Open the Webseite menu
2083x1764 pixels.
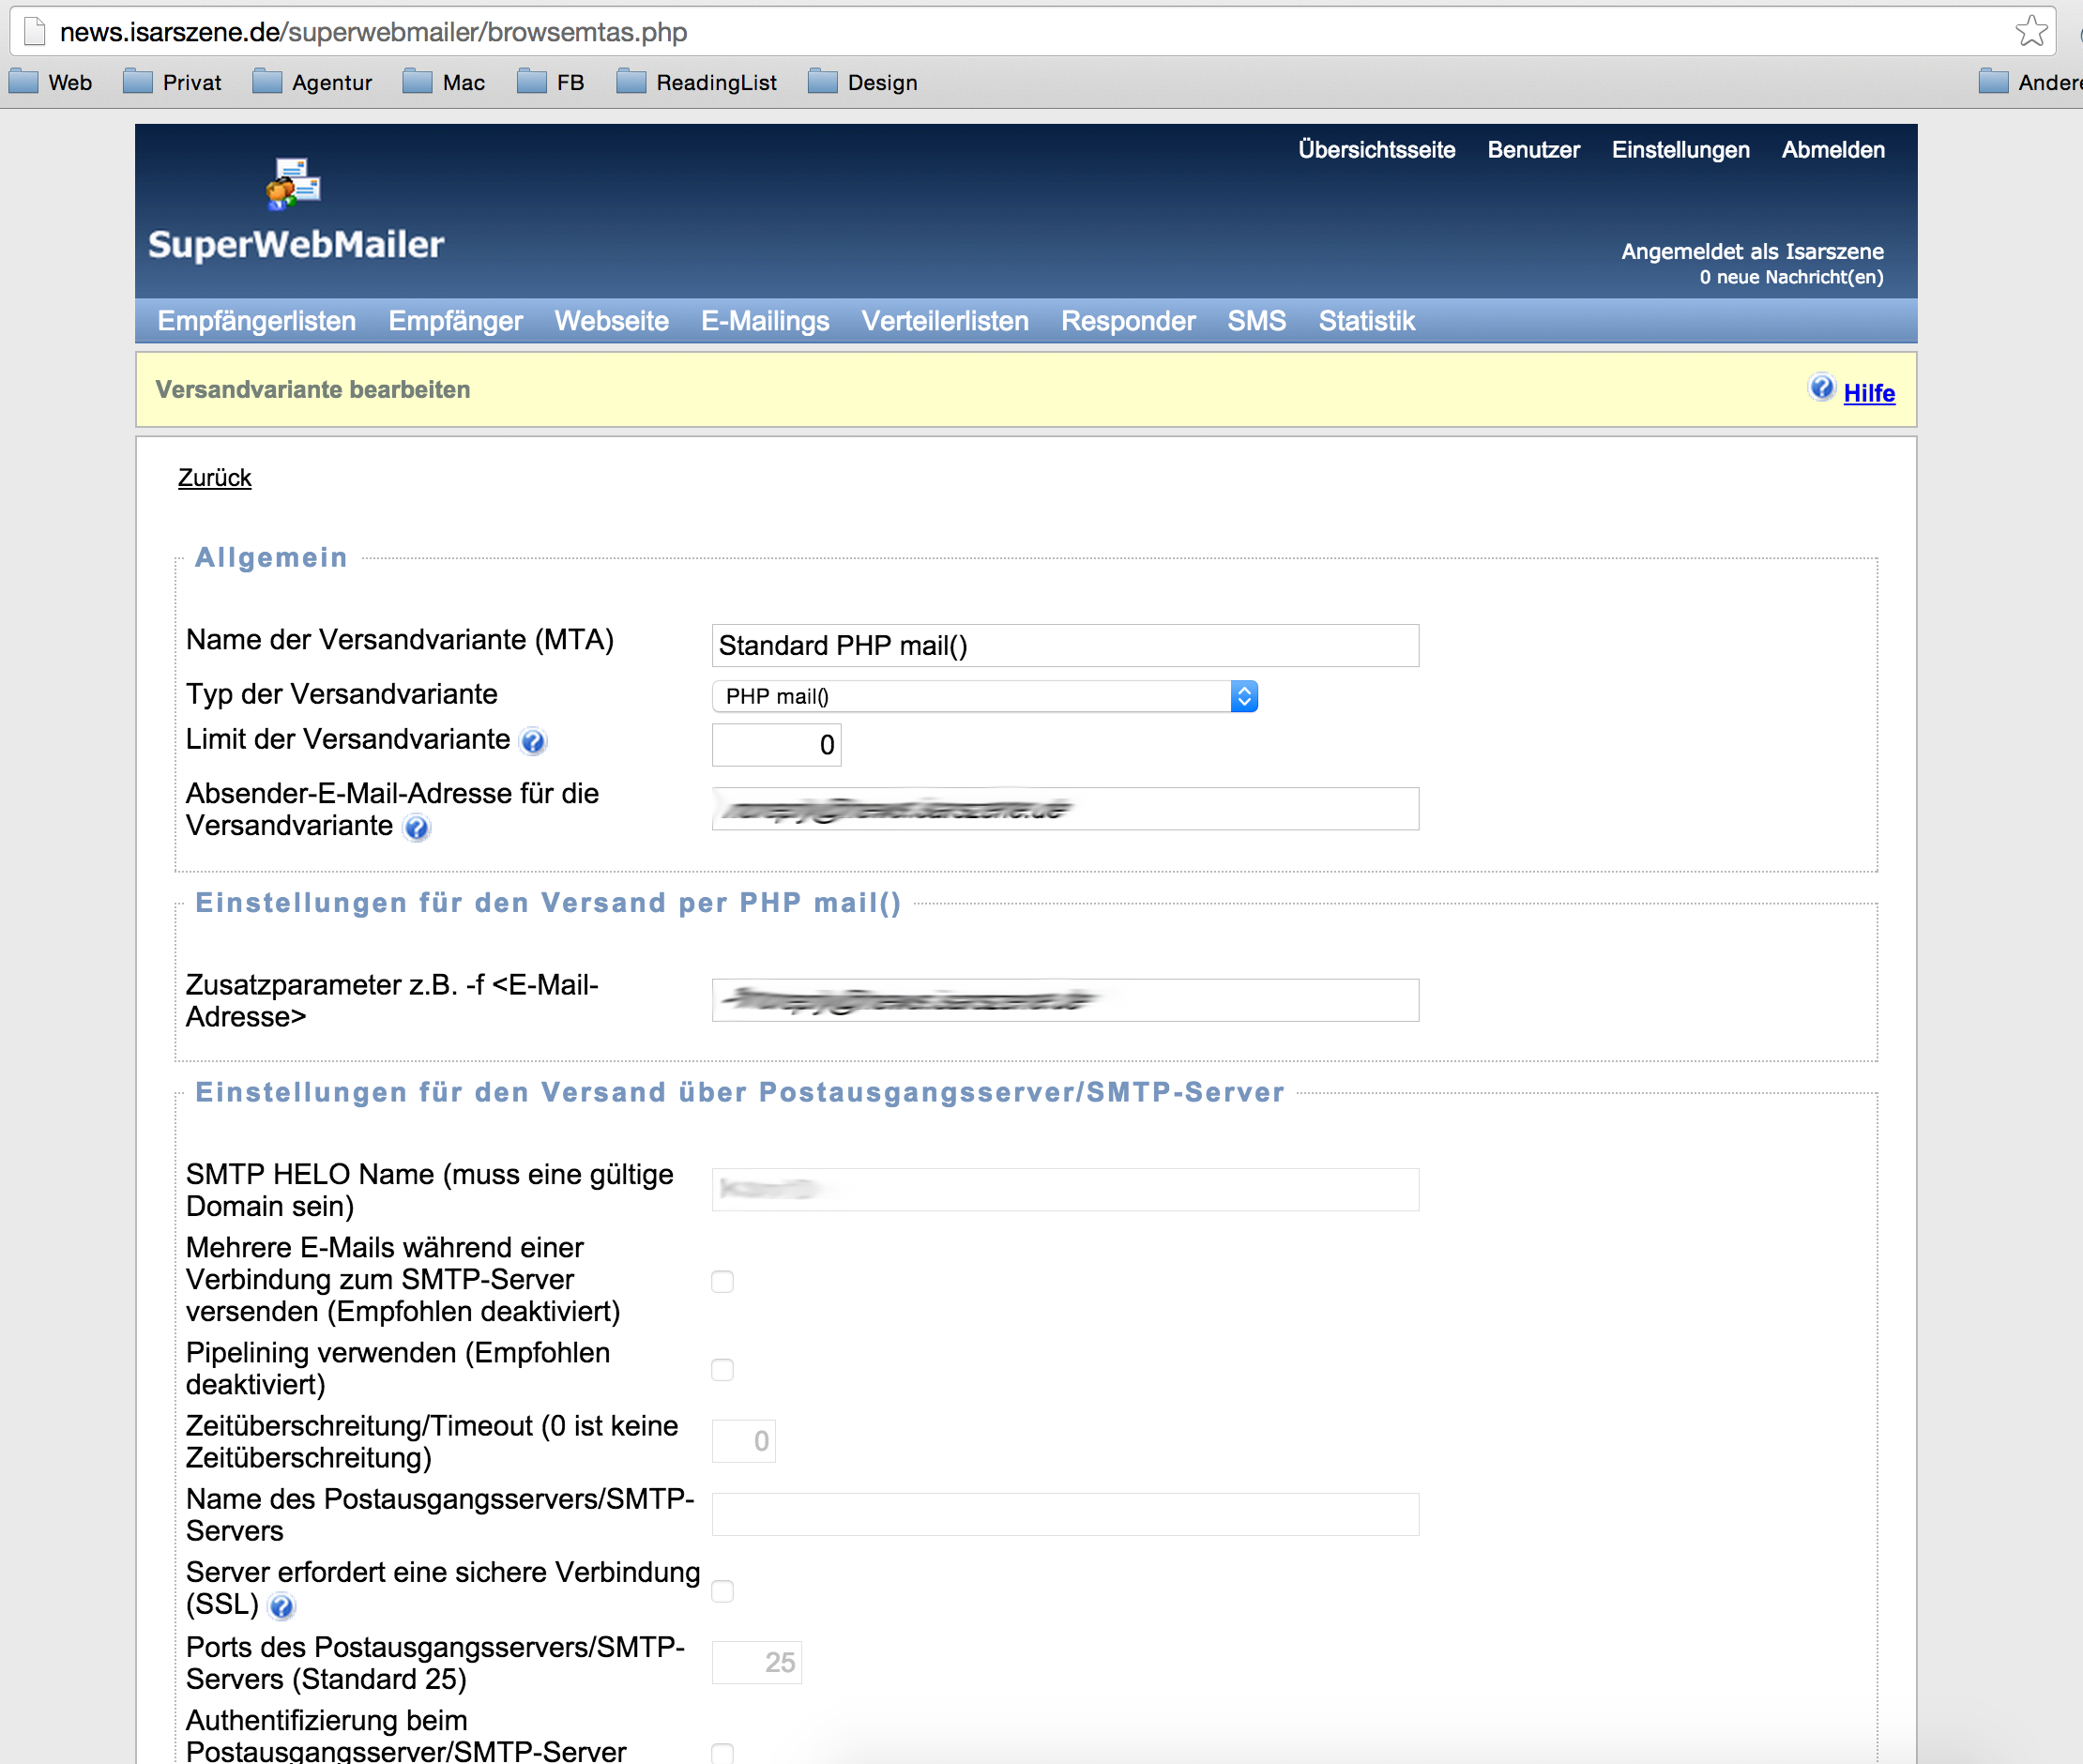pos(612,321)
